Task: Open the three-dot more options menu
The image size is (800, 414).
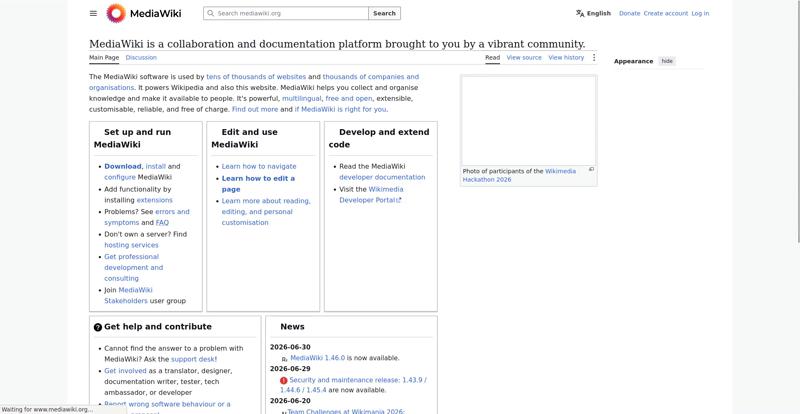Action: point(594,58)
